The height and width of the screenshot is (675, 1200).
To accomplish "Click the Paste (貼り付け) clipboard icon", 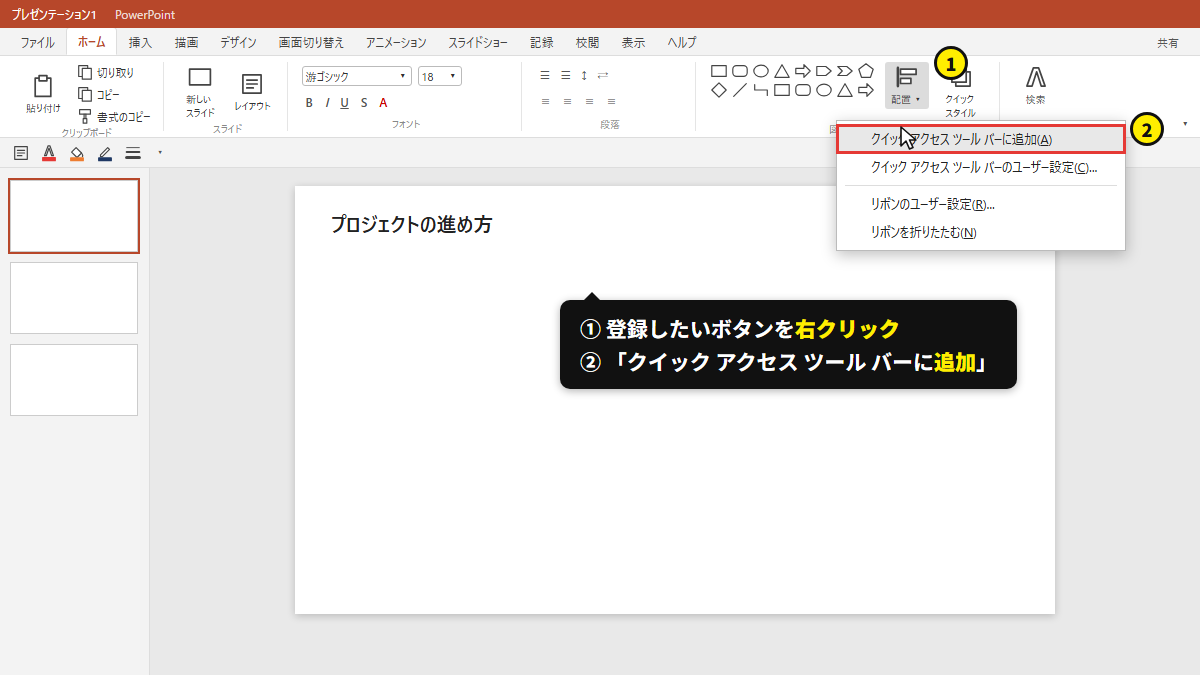I will click(43, 87).
